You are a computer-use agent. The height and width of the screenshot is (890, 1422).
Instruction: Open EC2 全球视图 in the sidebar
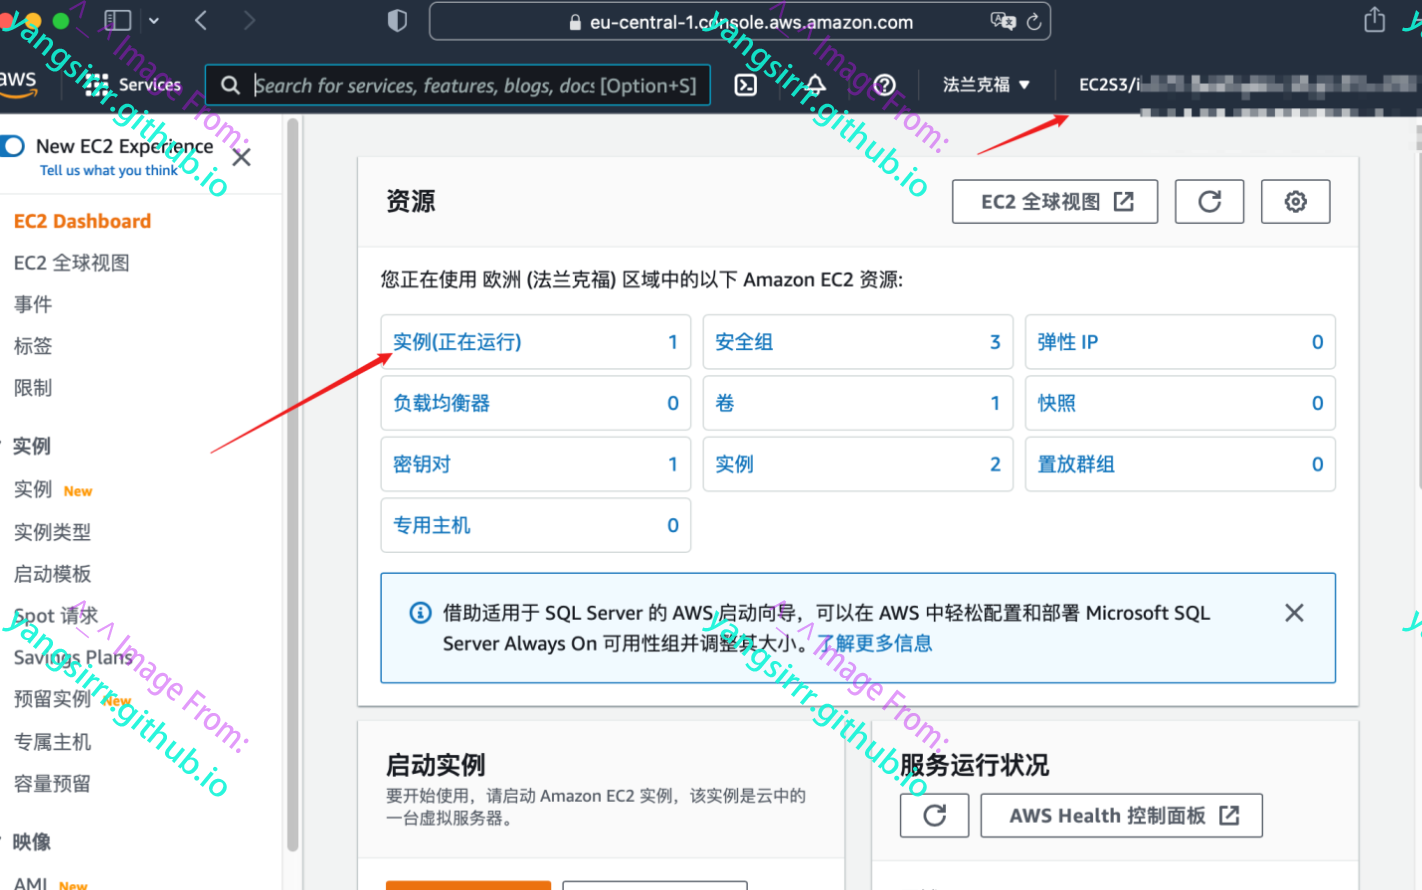tap(72, 263)
